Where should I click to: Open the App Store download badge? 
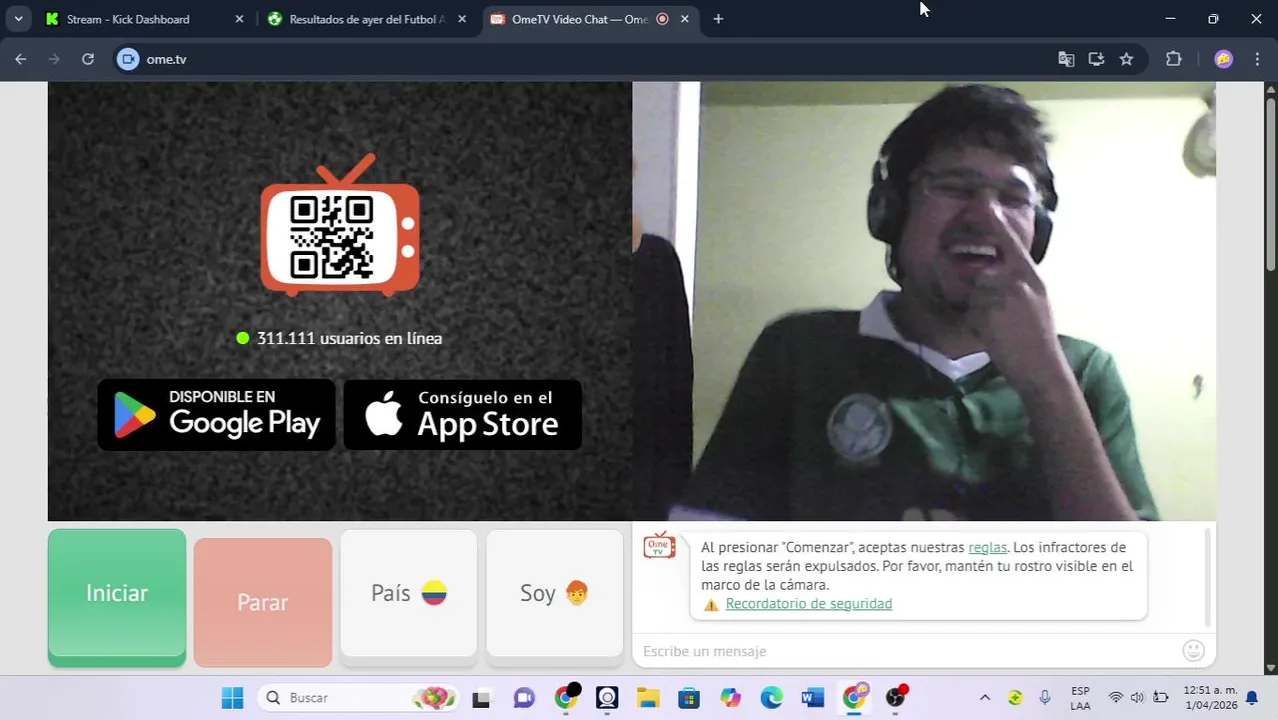[x=463, y=414]
